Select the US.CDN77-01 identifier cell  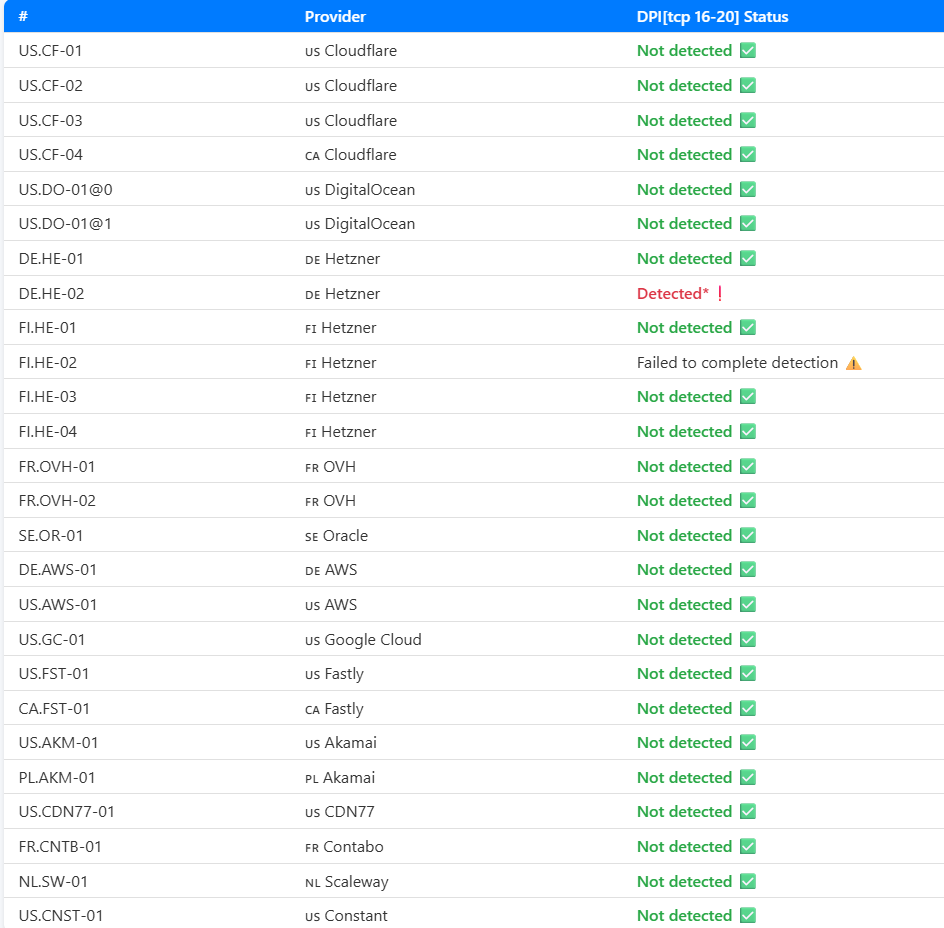66,812
